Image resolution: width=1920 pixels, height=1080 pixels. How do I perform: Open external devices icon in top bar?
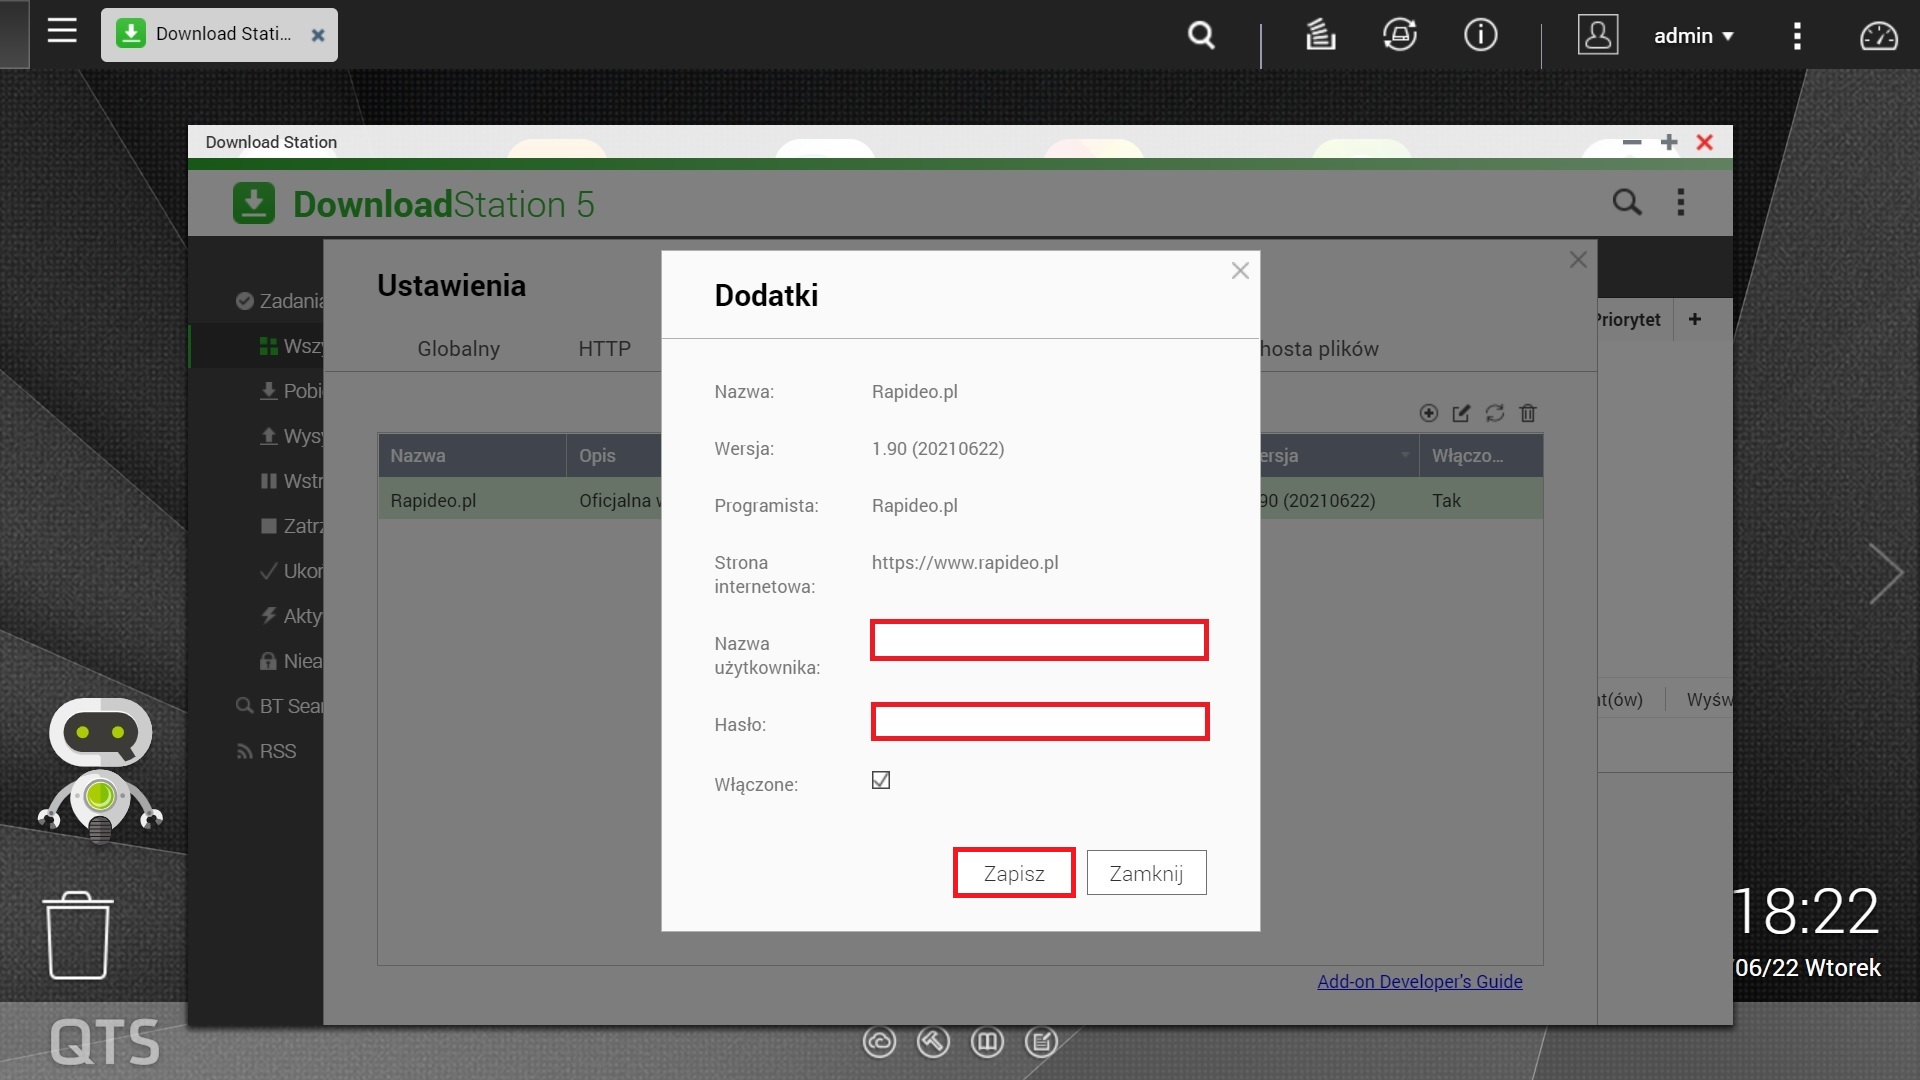pos(1399,35)
